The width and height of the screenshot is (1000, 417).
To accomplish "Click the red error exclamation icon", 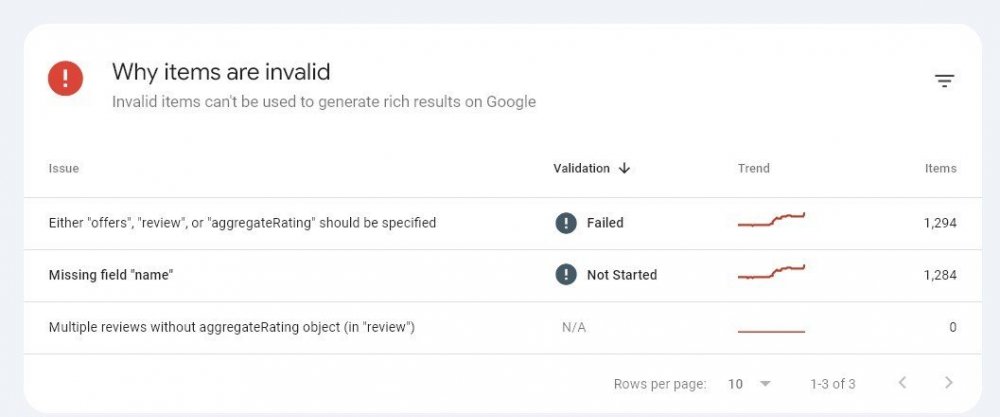I will tap(66, 78).
